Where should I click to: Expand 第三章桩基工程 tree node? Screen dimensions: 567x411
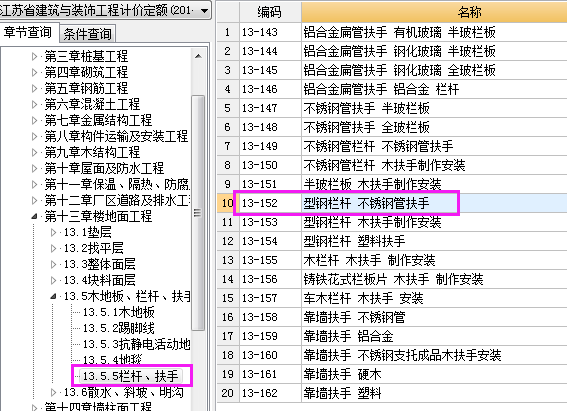click(34, 56)
